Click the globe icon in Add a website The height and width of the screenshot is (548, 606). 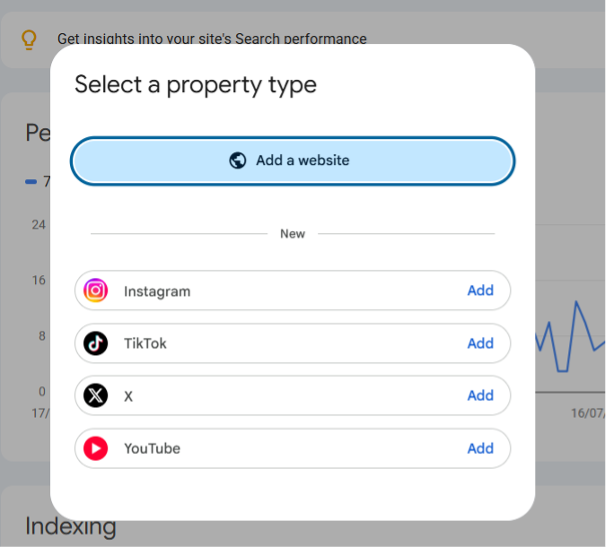[237, 160]
